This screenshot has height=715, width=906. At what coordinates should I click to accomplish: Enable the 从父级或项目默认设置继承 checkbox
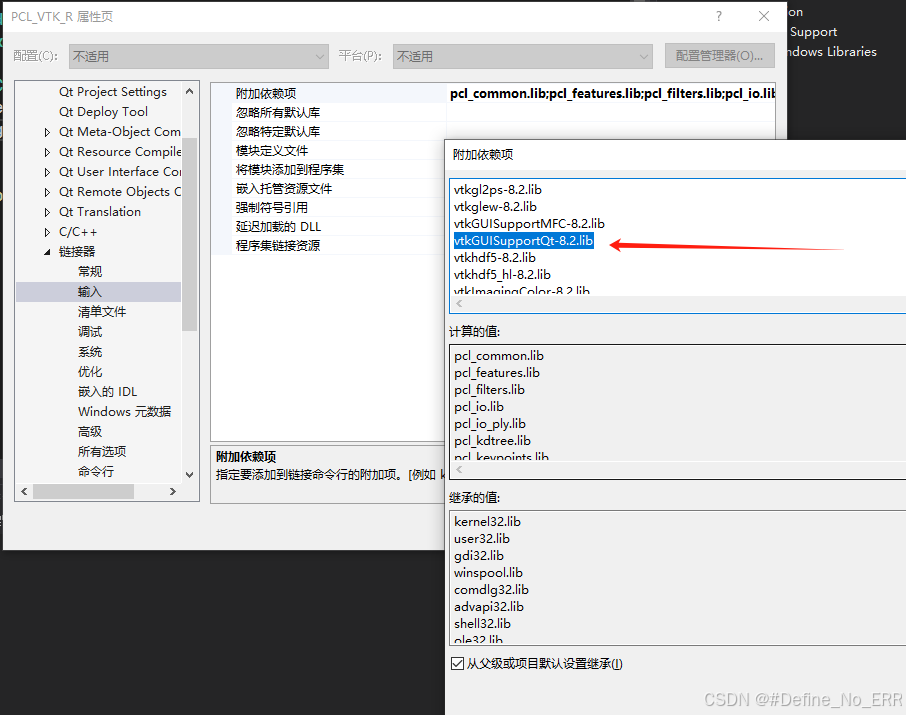[457, 663]
